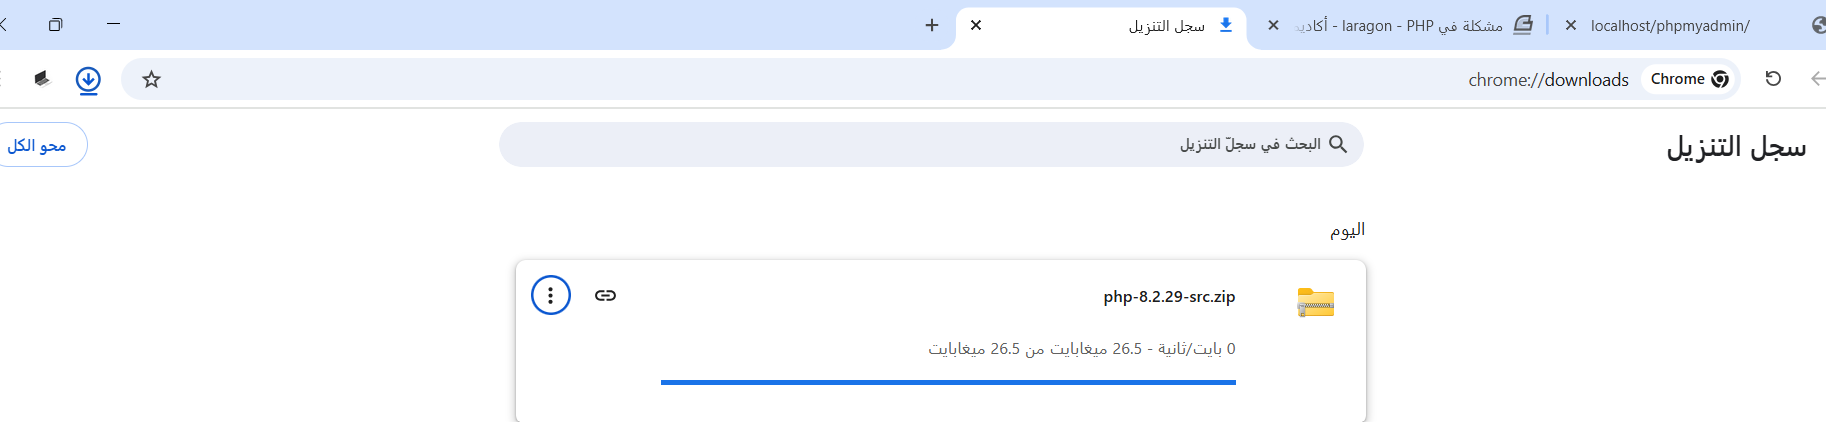Click the clear all downloads button
Viewport: 1826px width, 422px height.
(40, 145)
